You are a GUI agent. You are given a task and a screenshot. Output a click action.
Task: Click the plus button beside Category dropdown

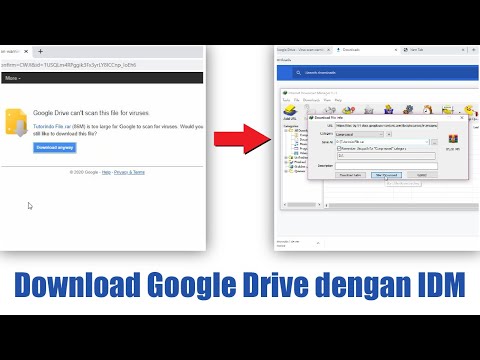click(389, 134)
